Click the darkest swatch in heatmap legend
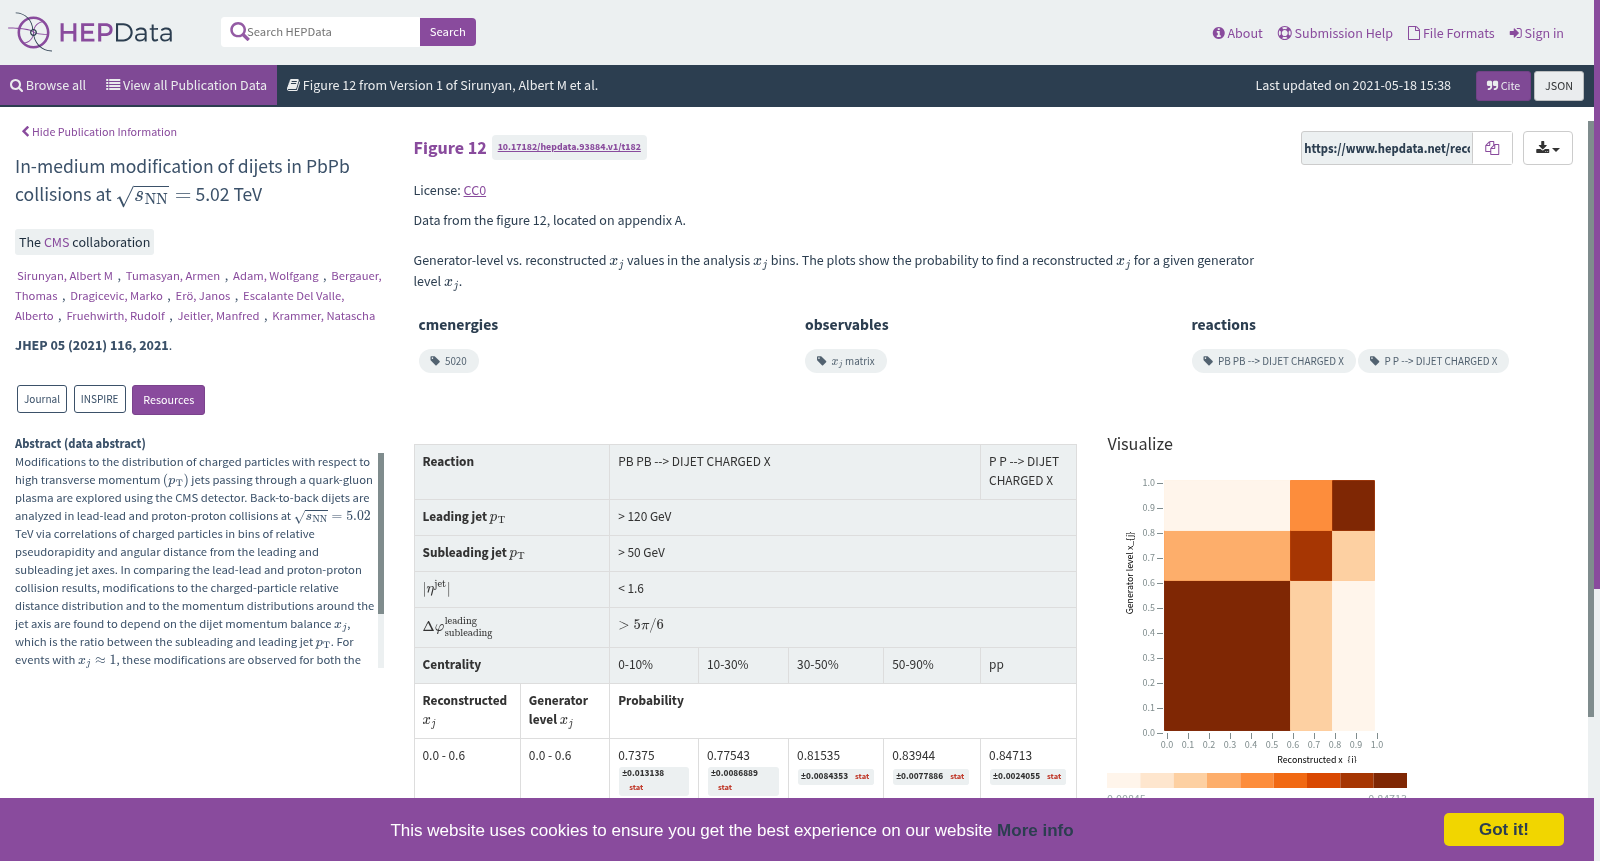Viewport: 1600px width, 861px height. 1390,780
